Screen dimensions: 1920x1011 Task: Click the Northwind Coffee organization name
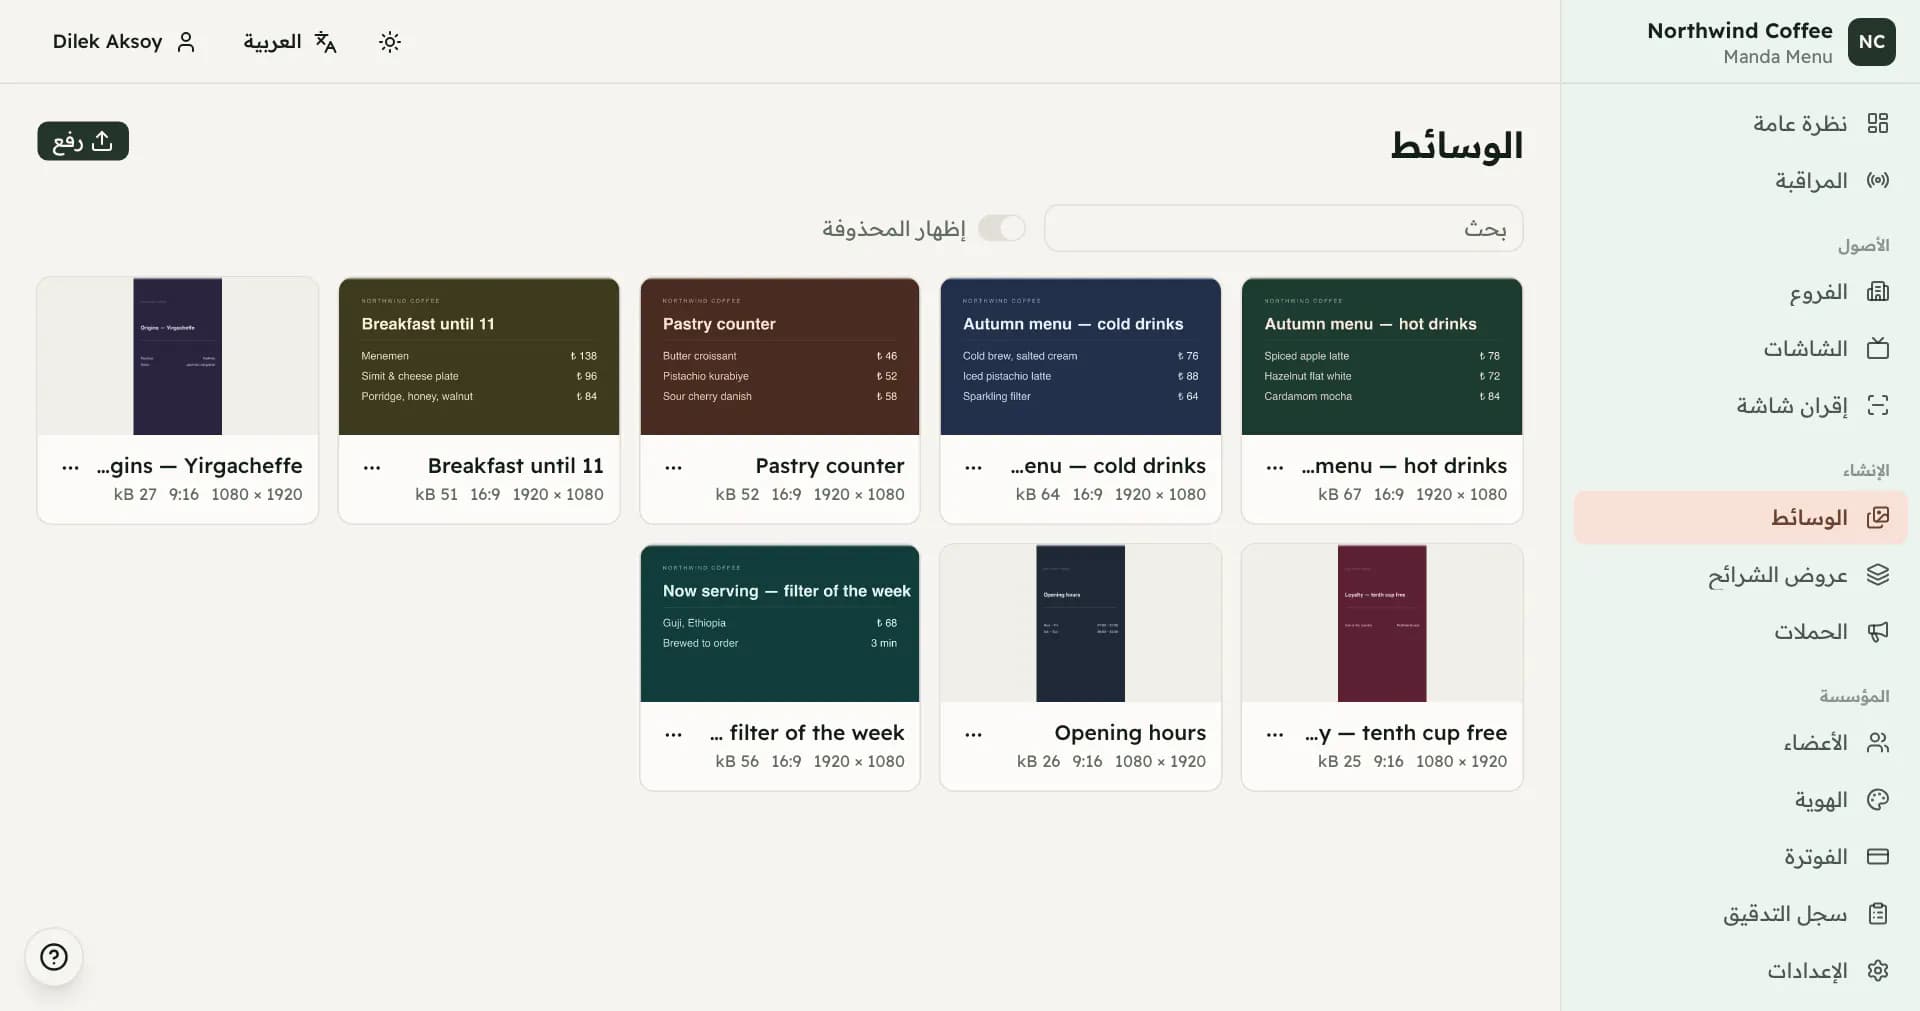tap(1740, 31)
